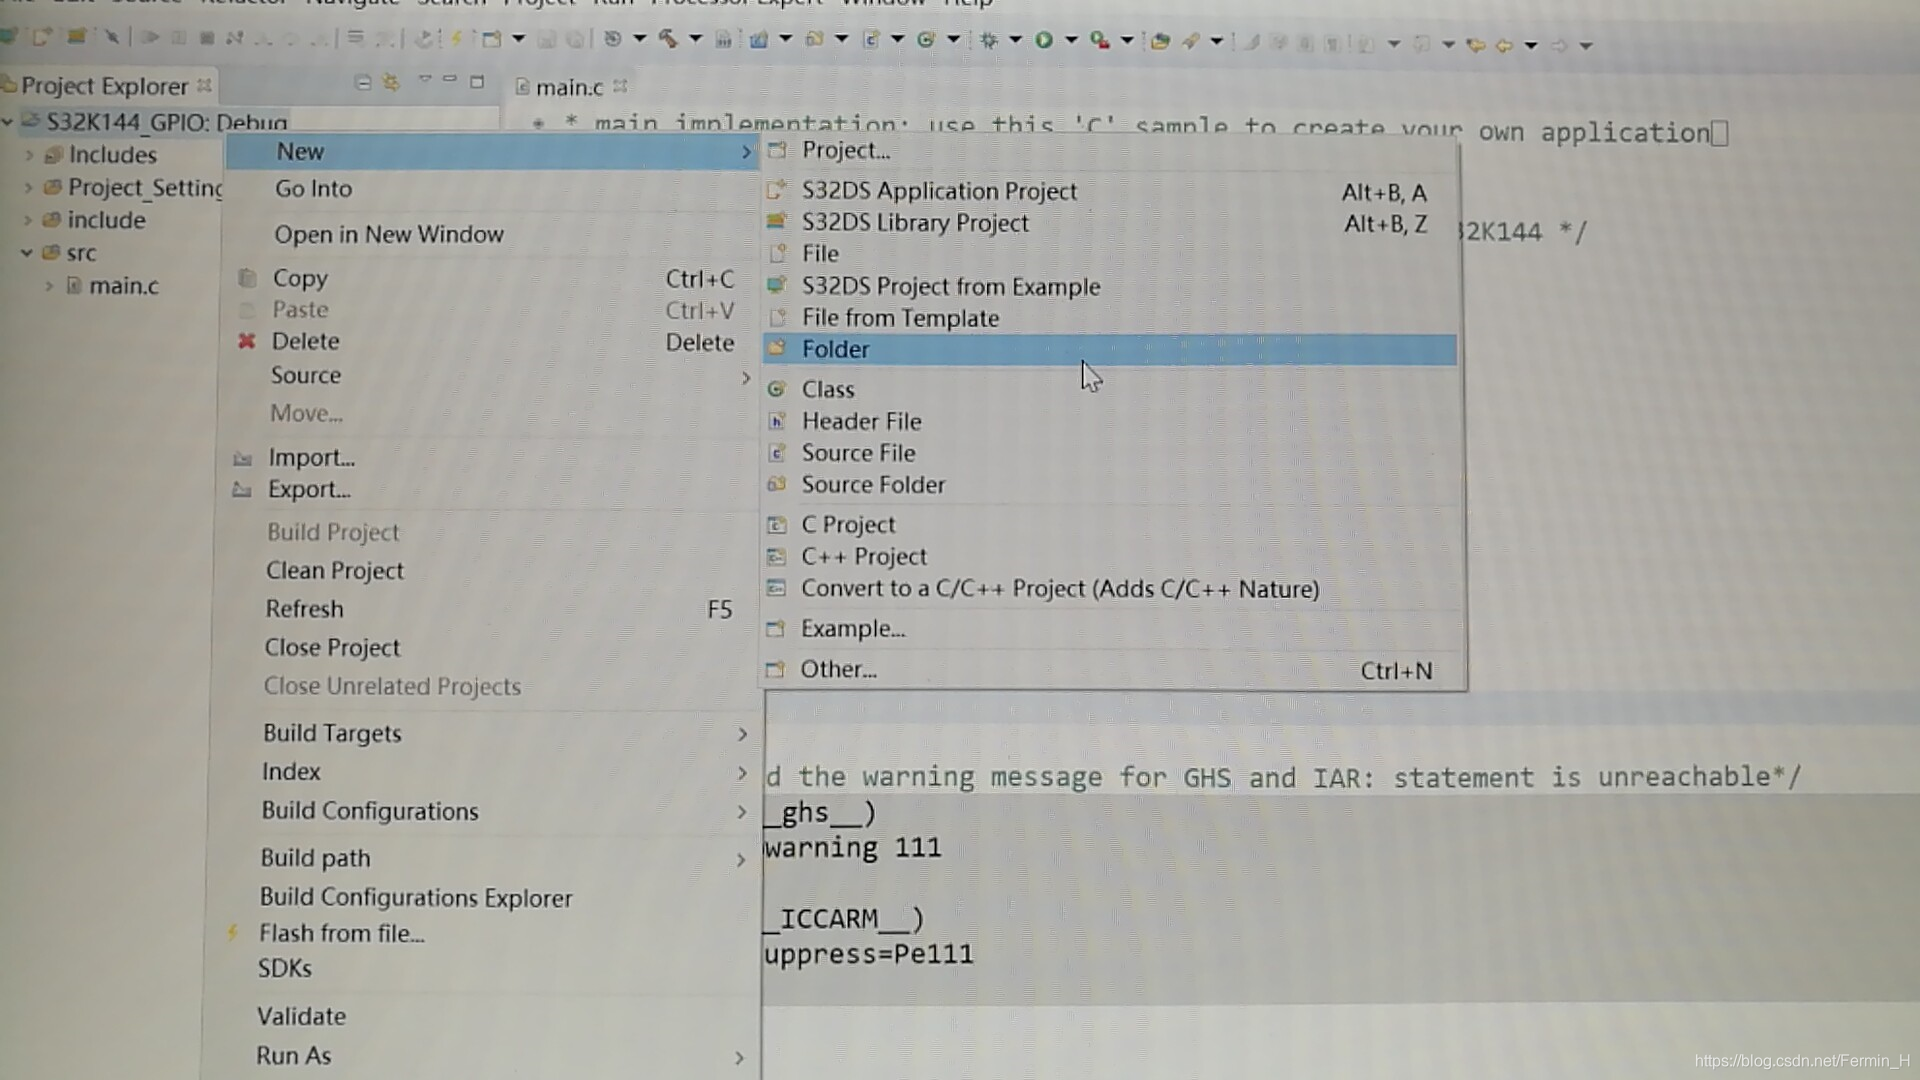Open the Back history dropdown arrow
Screen dimensions: 1920x1080
(x=1531, y=45)
